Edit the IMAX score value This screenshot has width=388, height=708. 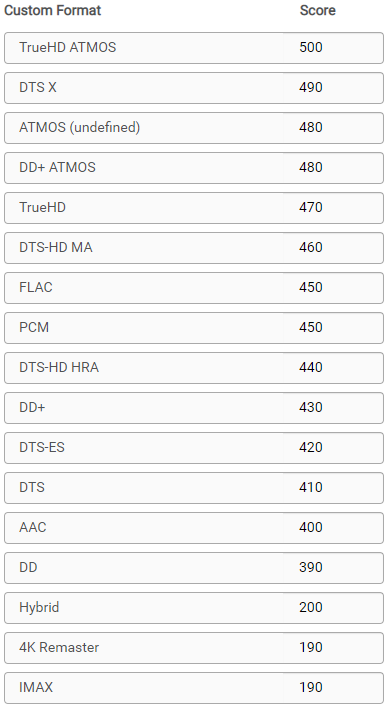point(333,688)
